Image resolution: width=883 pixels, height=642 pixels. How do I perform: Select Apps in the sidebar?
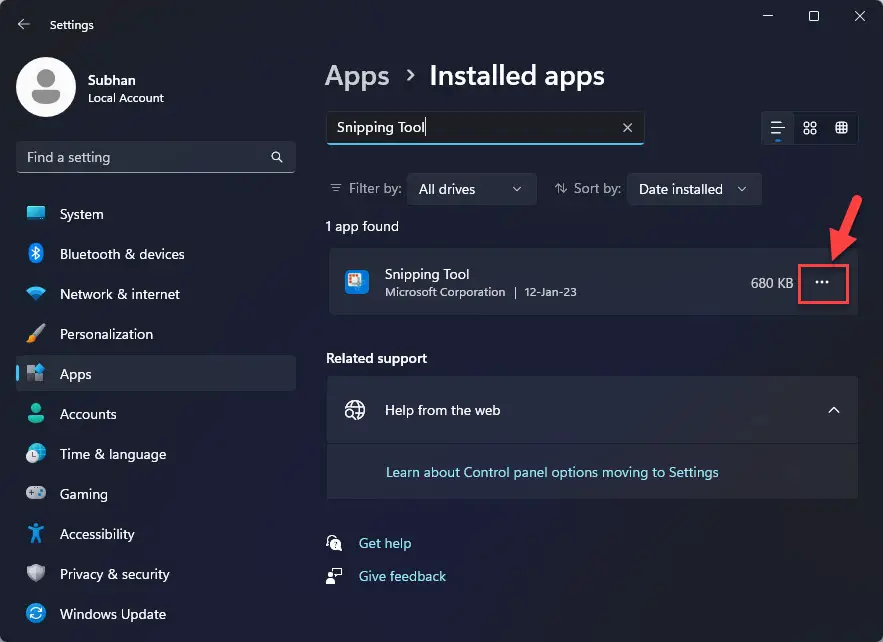(x=156, y=374)
